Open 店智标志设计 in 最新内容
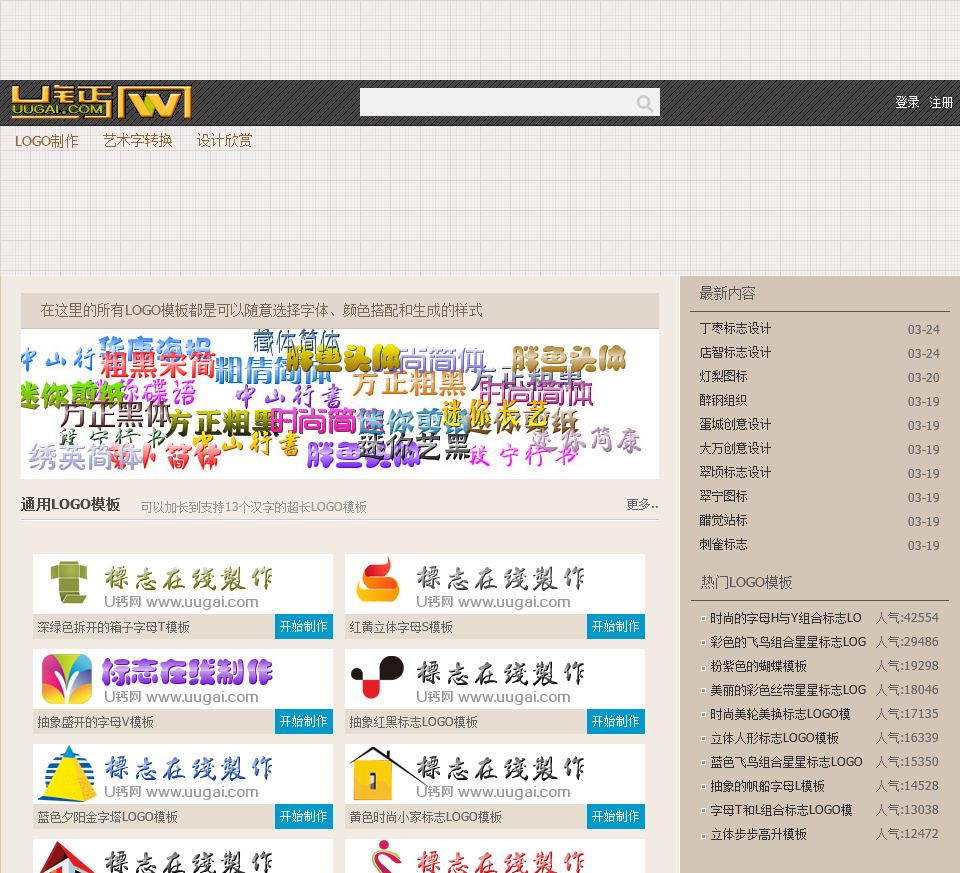Viewport: 960px width, 873px height. [735, 353]
